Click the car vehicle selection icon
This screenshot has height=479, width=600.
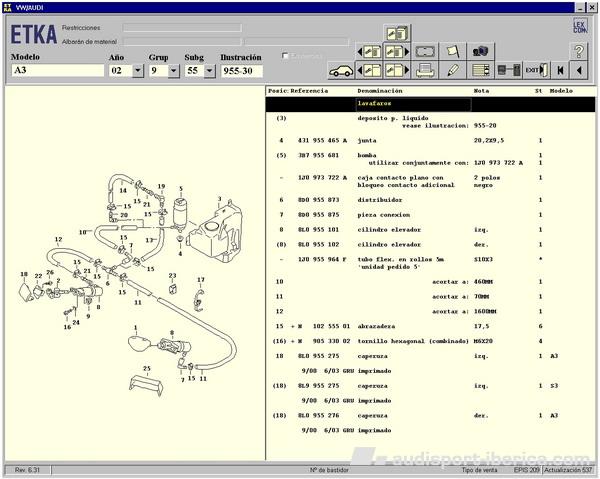tap(341, 71)
